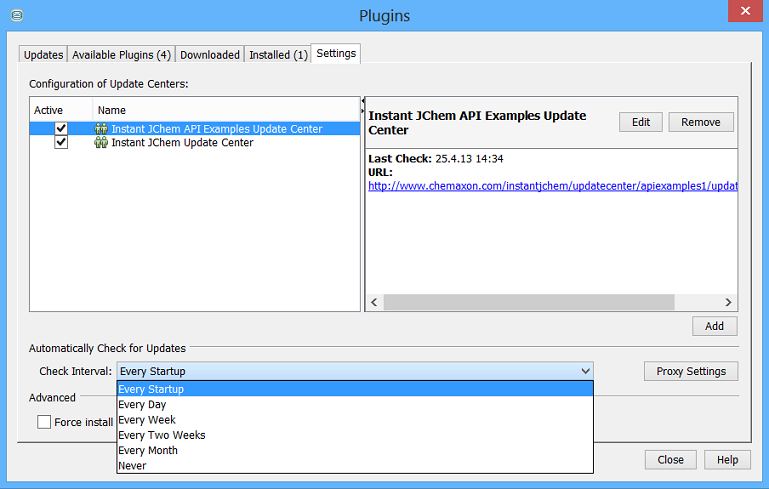The width and height of the screenshot is (769, 489).
Task: Remove the selected update center
Action: 700,122
